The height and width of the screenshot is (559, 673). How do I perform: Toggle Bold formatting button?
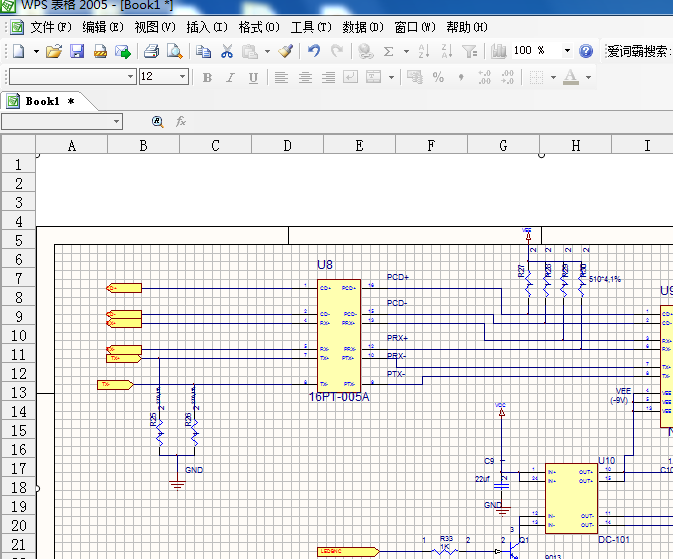click(207, 77)
